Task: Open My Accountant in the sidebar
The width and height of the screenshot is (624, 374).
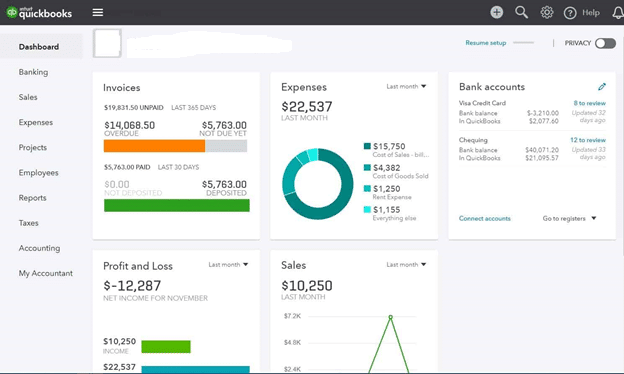Action: (46, 273)
